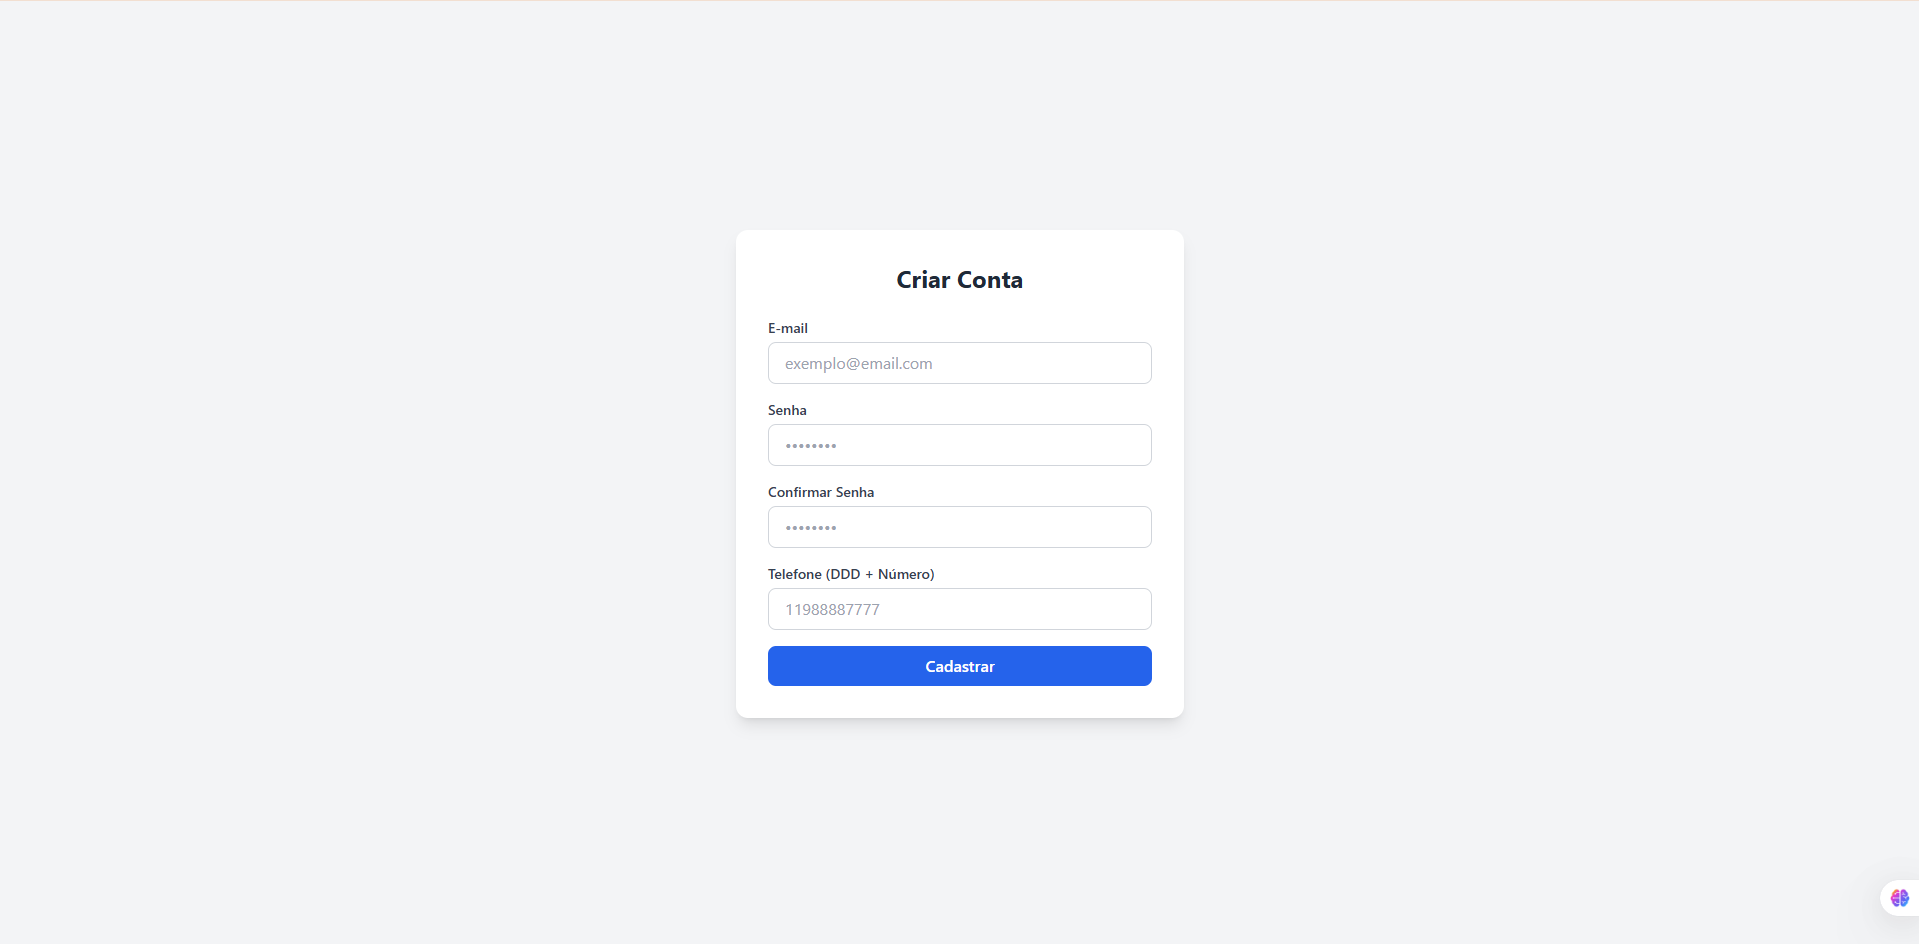The image size is (1919, 944).
Task: Click the "Cadastrar" text on the submit button
Action: 959,666
